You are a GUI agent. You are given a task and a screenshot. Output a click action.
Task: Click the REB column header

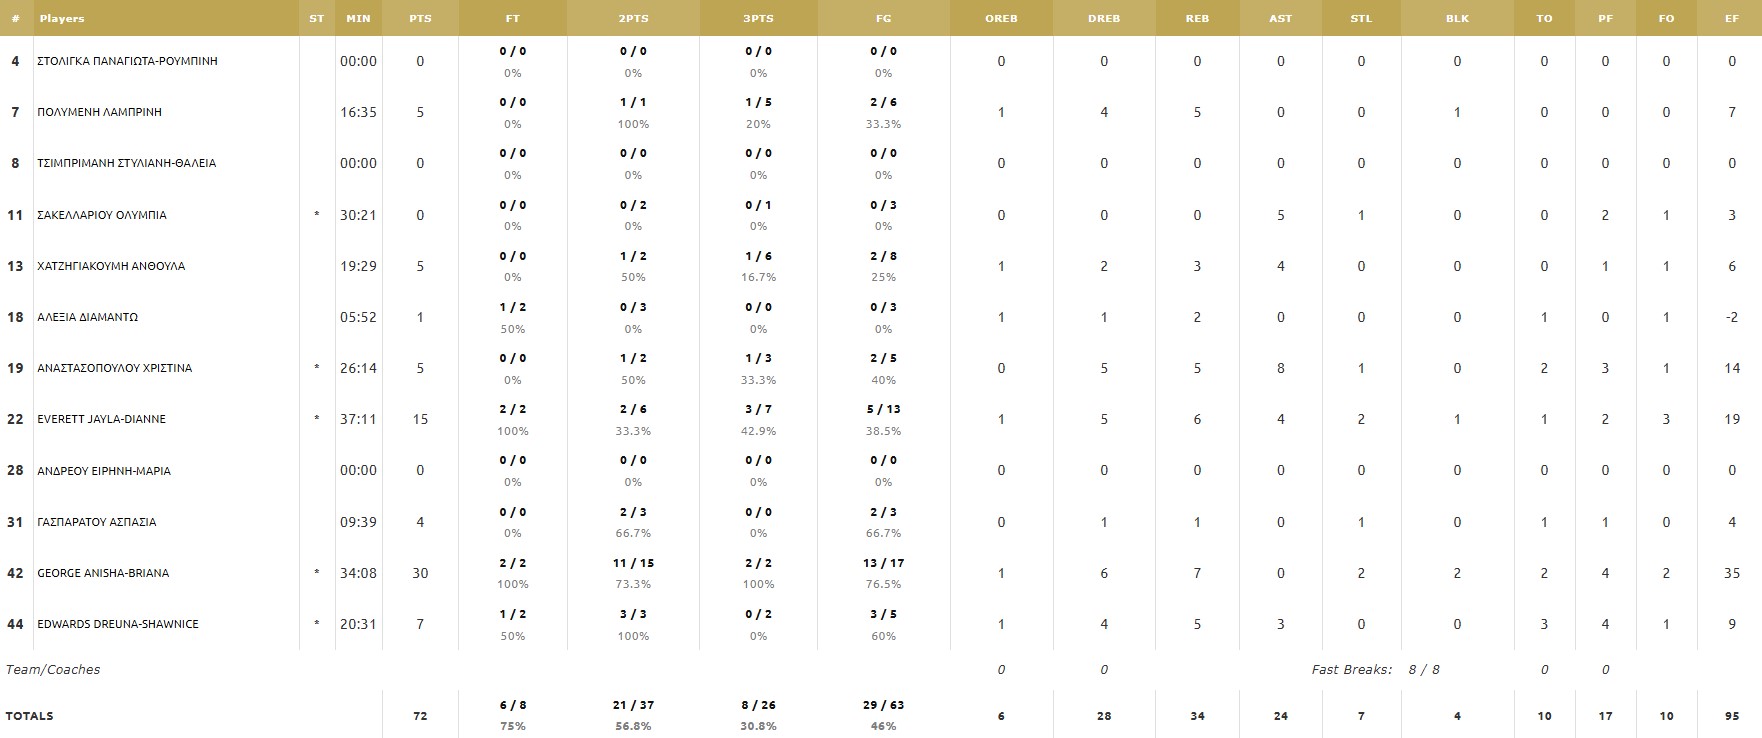point(1197,18)
